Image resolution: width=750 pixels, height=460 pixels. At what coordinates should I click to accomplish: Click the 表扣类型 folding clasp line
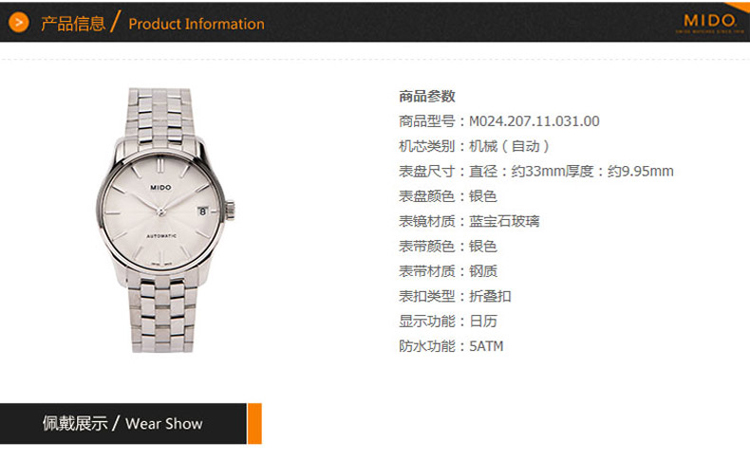(455, 296)
